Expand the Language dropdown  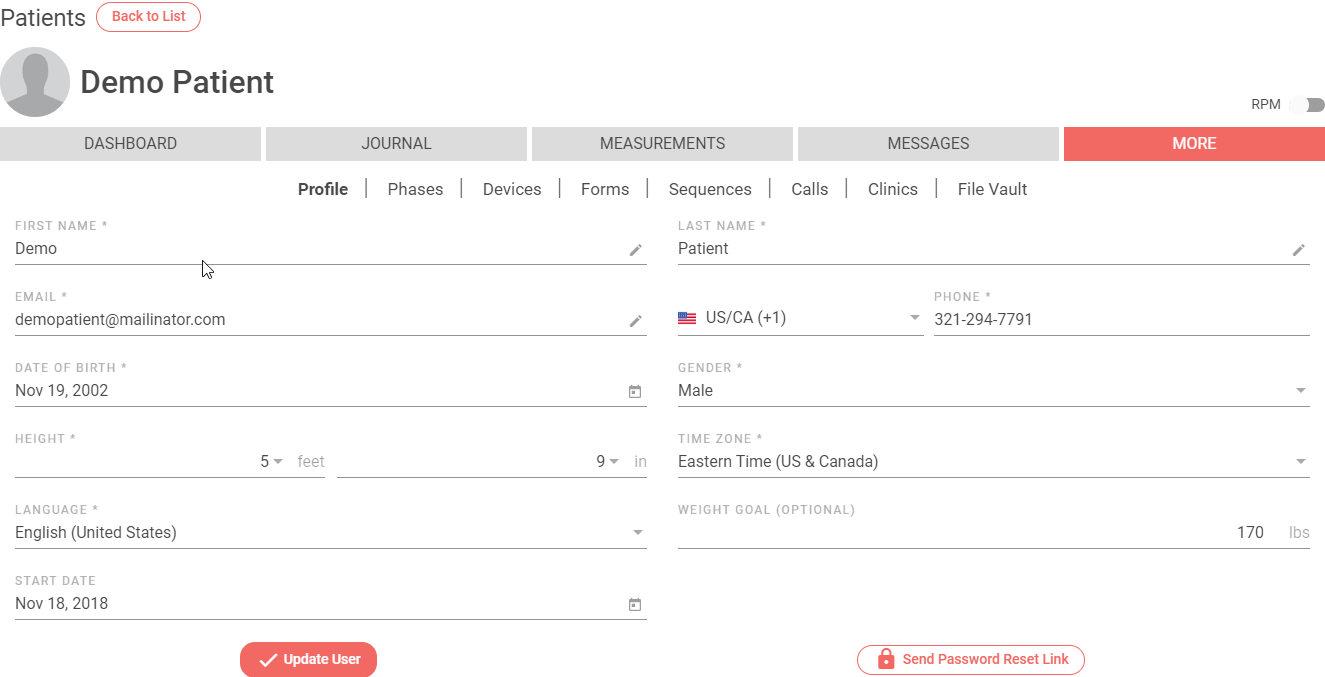point(330,532)
